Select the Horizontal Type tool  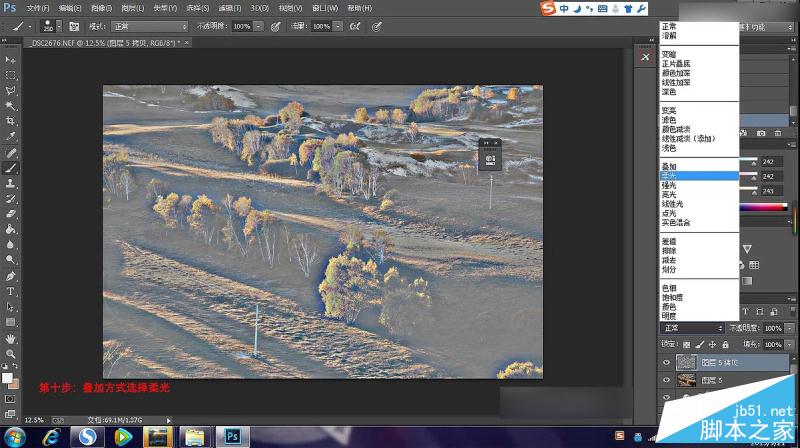pos(10,291)
